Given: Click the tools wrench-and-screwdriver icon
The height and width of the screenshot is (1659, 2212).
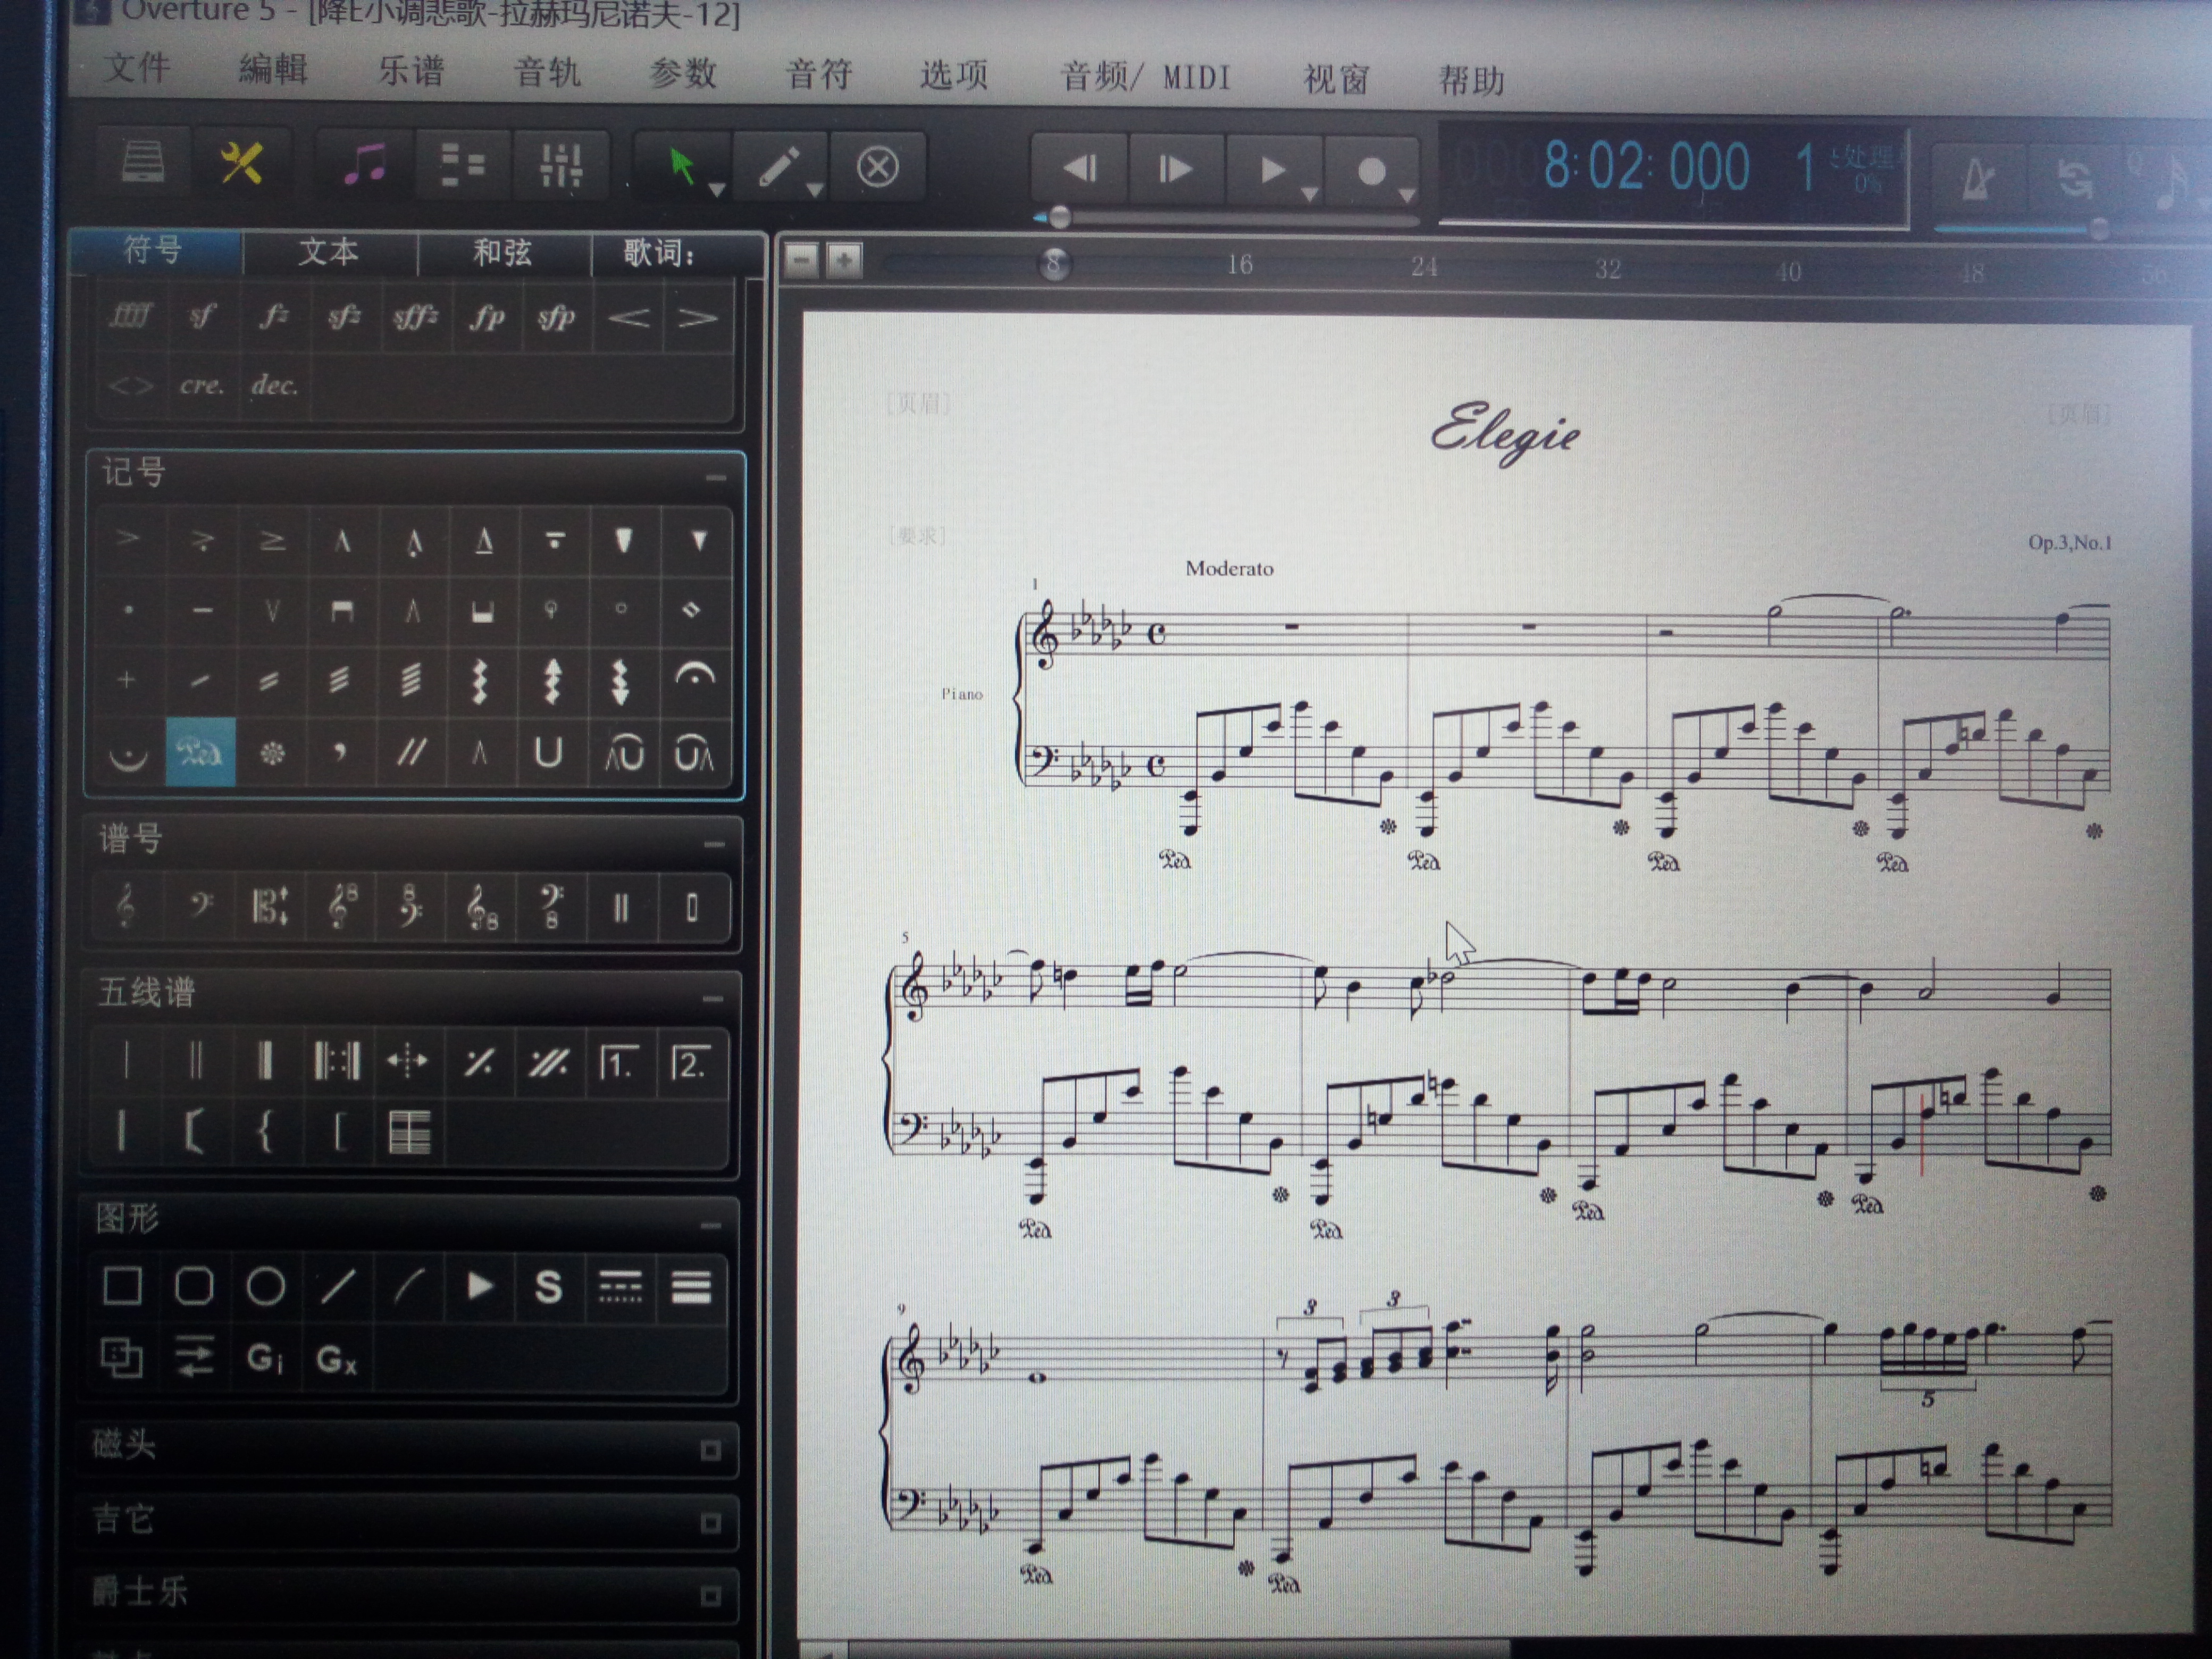Looking at the screenshot, I should [x=241, y=163].
